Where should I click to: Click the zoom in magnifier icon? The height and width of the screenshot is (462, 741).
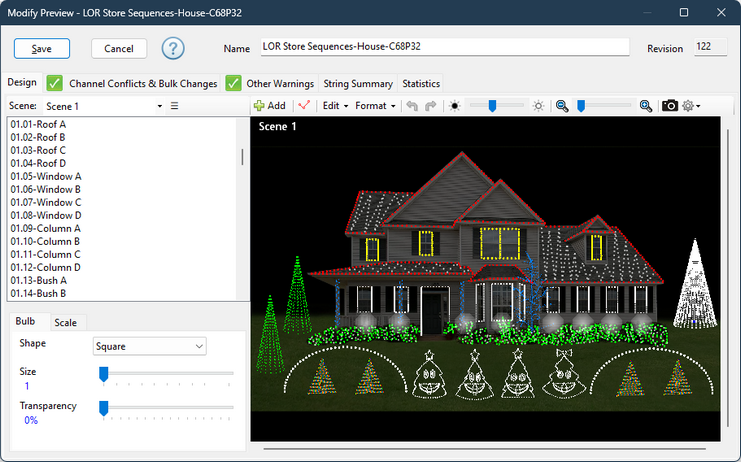pyautogui.click(x=646, y=106)
